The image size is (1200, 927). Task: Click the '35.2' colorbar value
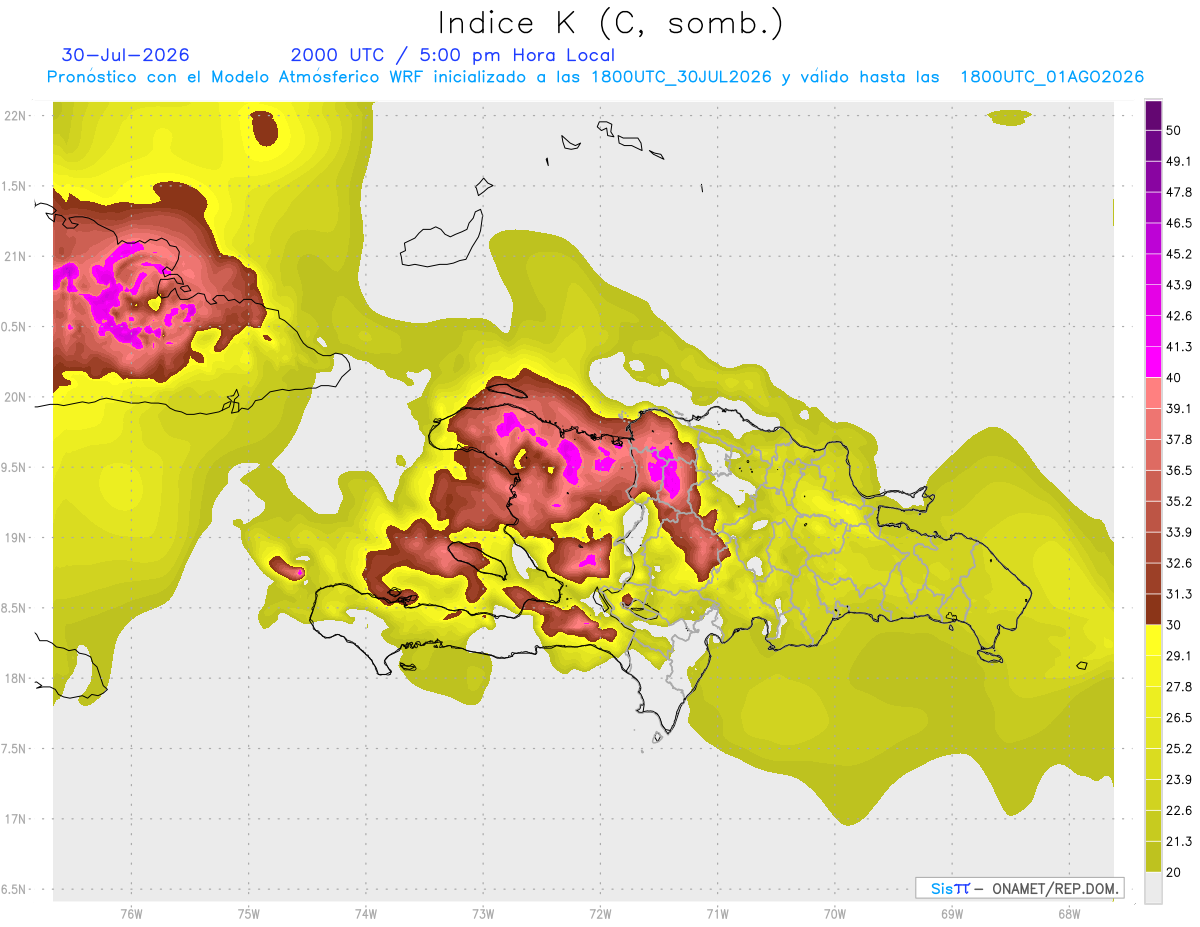[x=1179, y=501]
